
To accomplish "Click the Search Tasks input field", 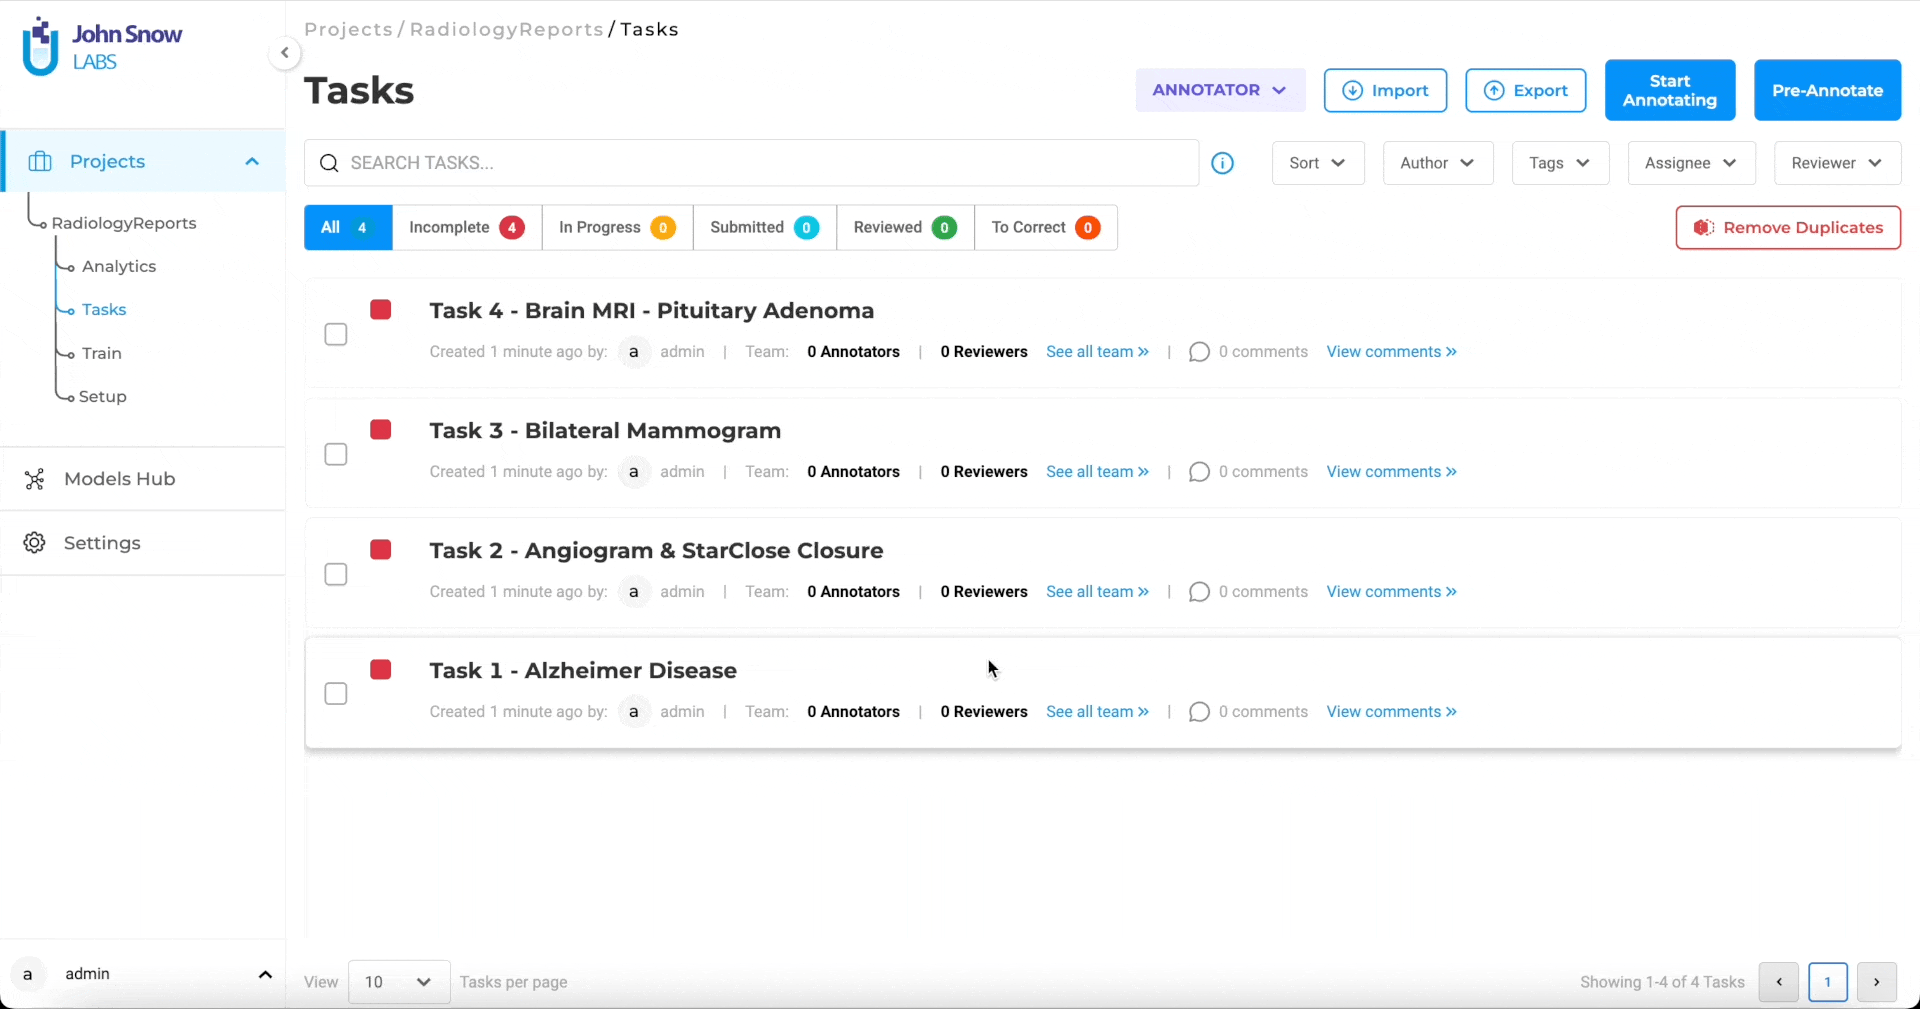I will (x=751, y=163).
